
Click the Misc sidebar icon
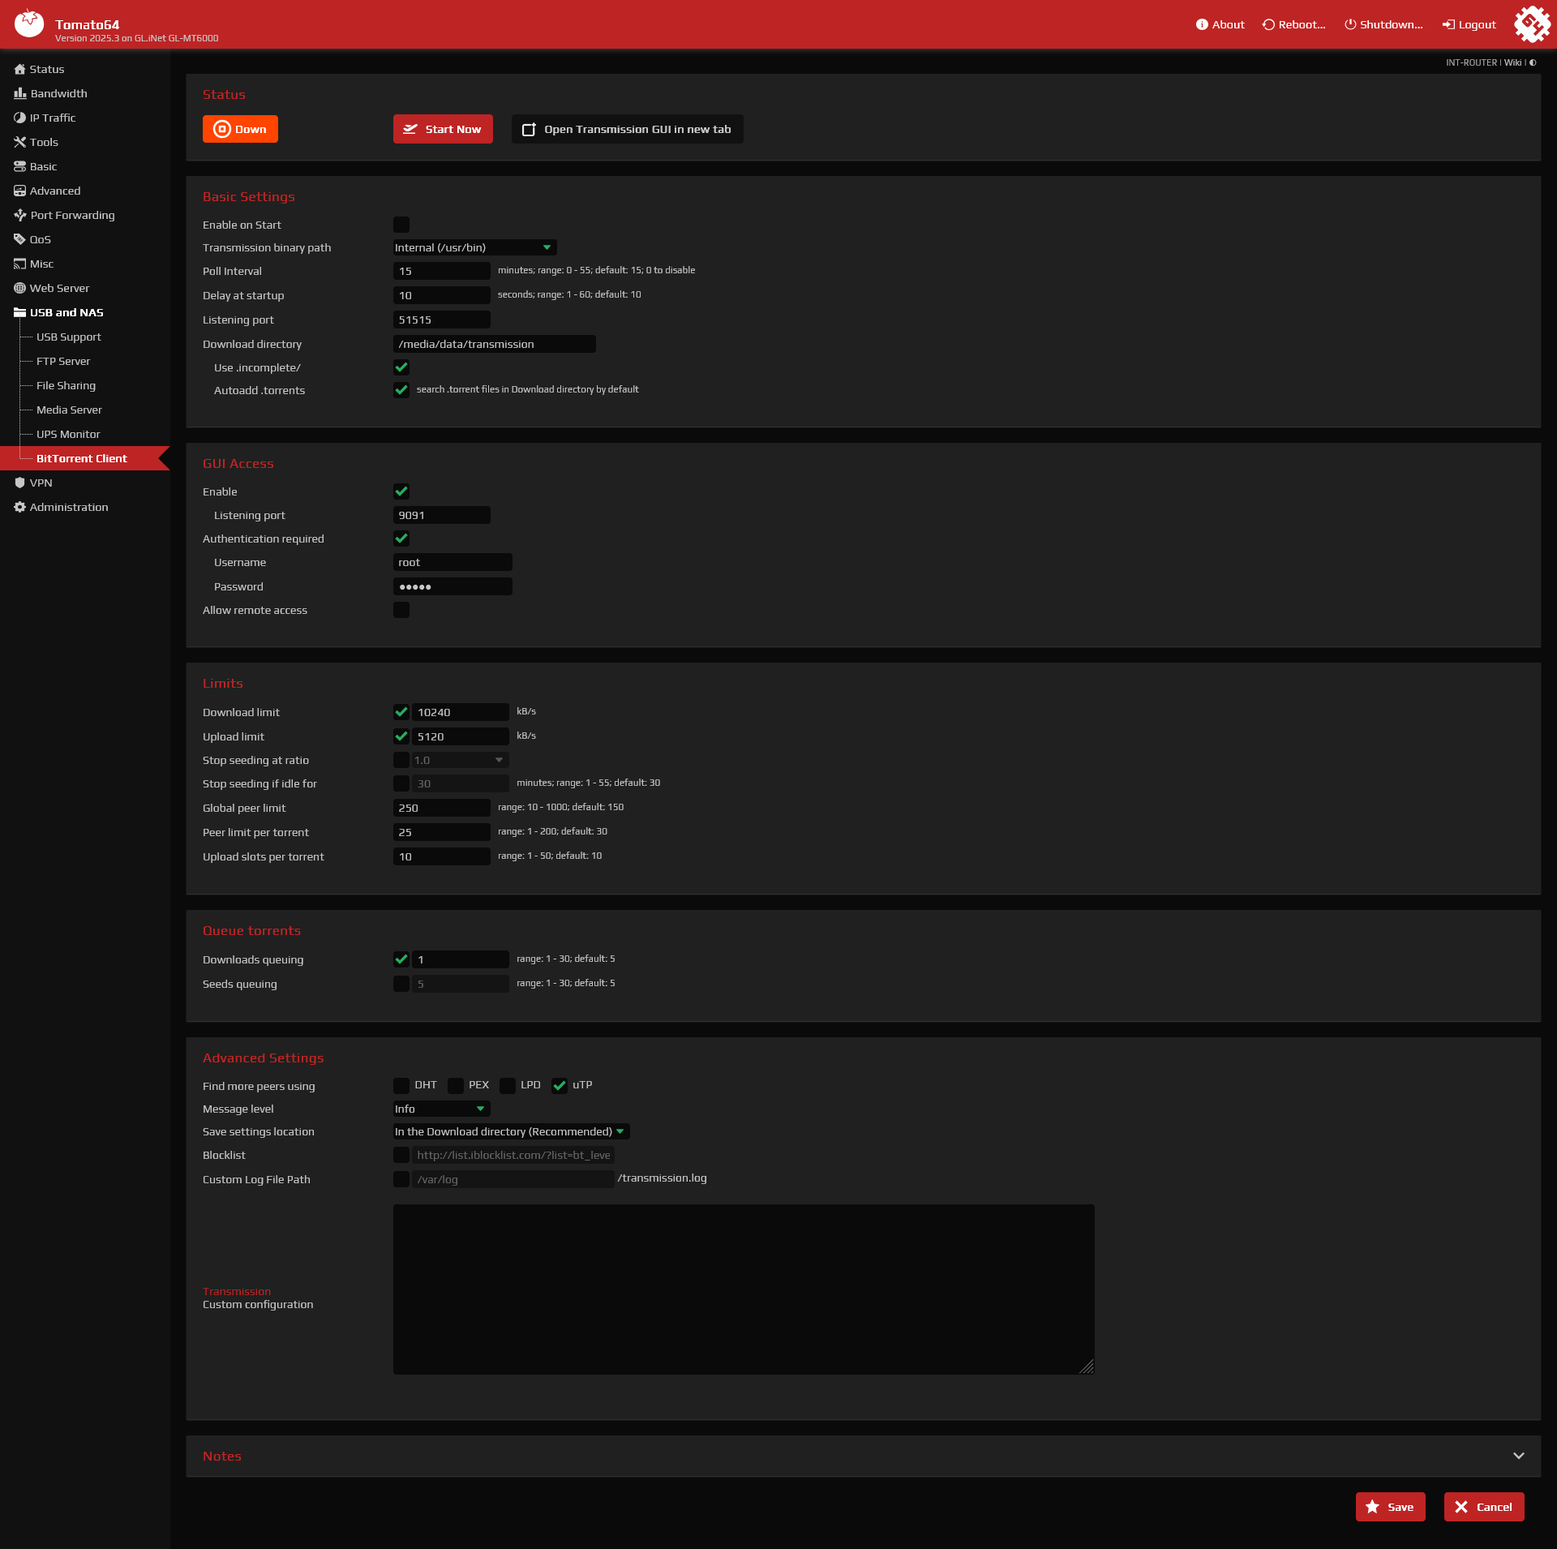coord(19,264)
